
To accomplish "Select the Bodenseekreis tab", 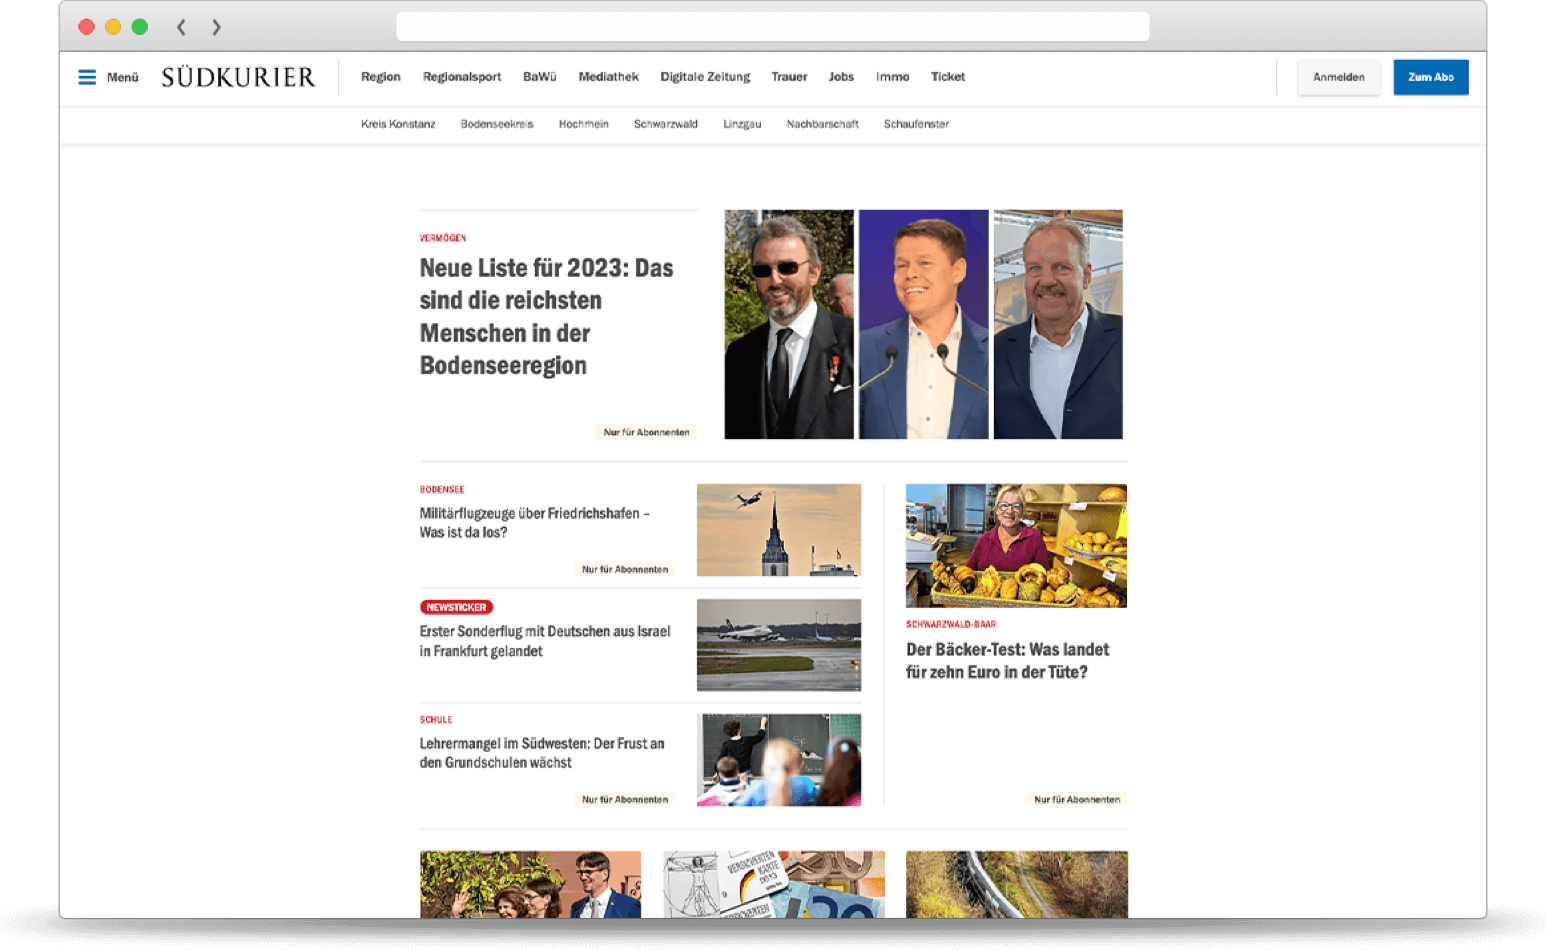I will [x=496, y=124].
